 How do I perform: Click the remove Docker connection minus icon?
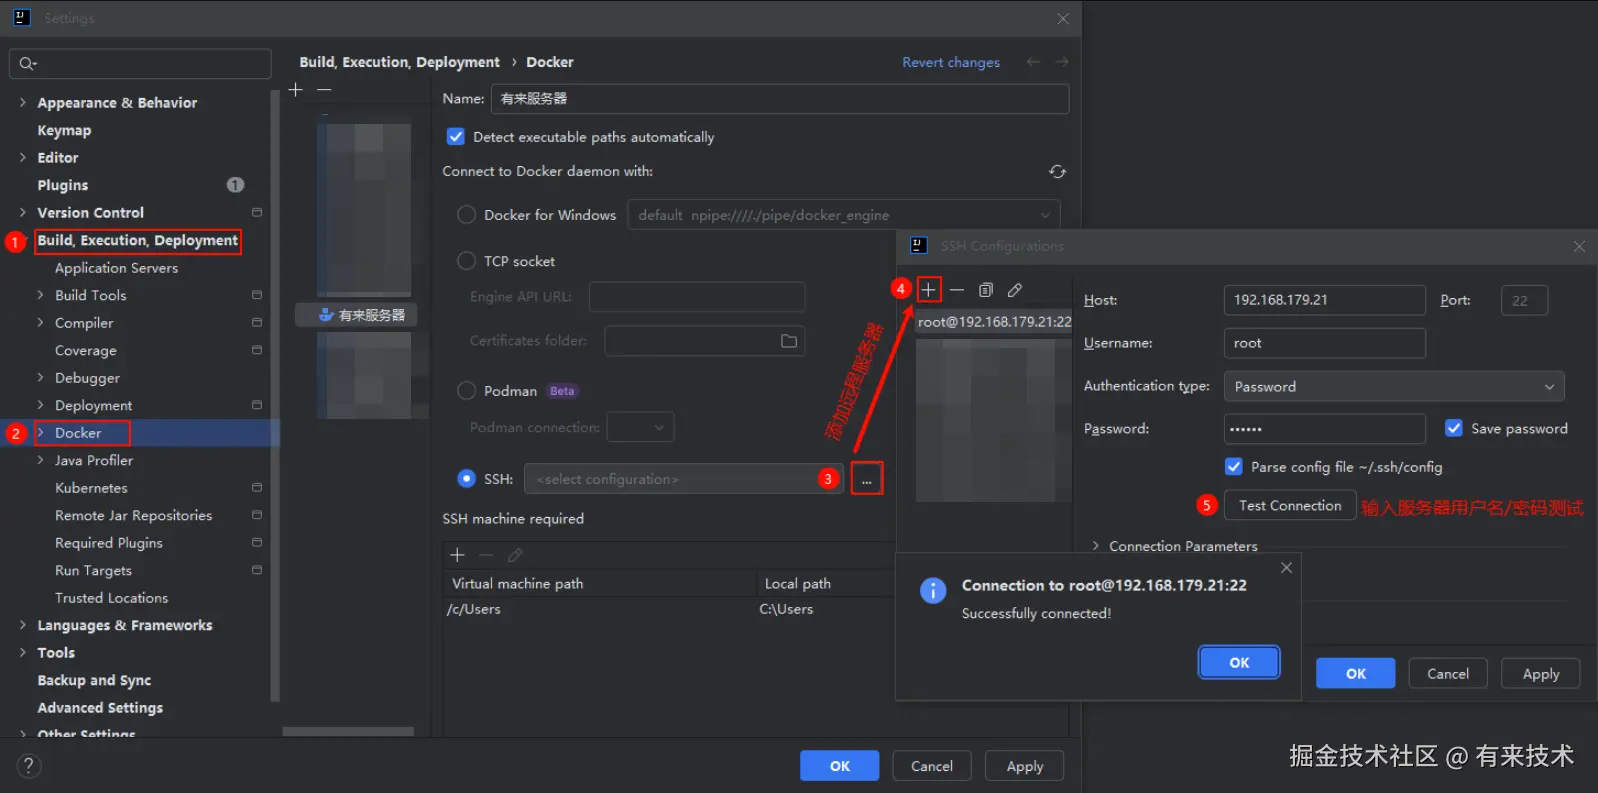[x=324, y=90]
